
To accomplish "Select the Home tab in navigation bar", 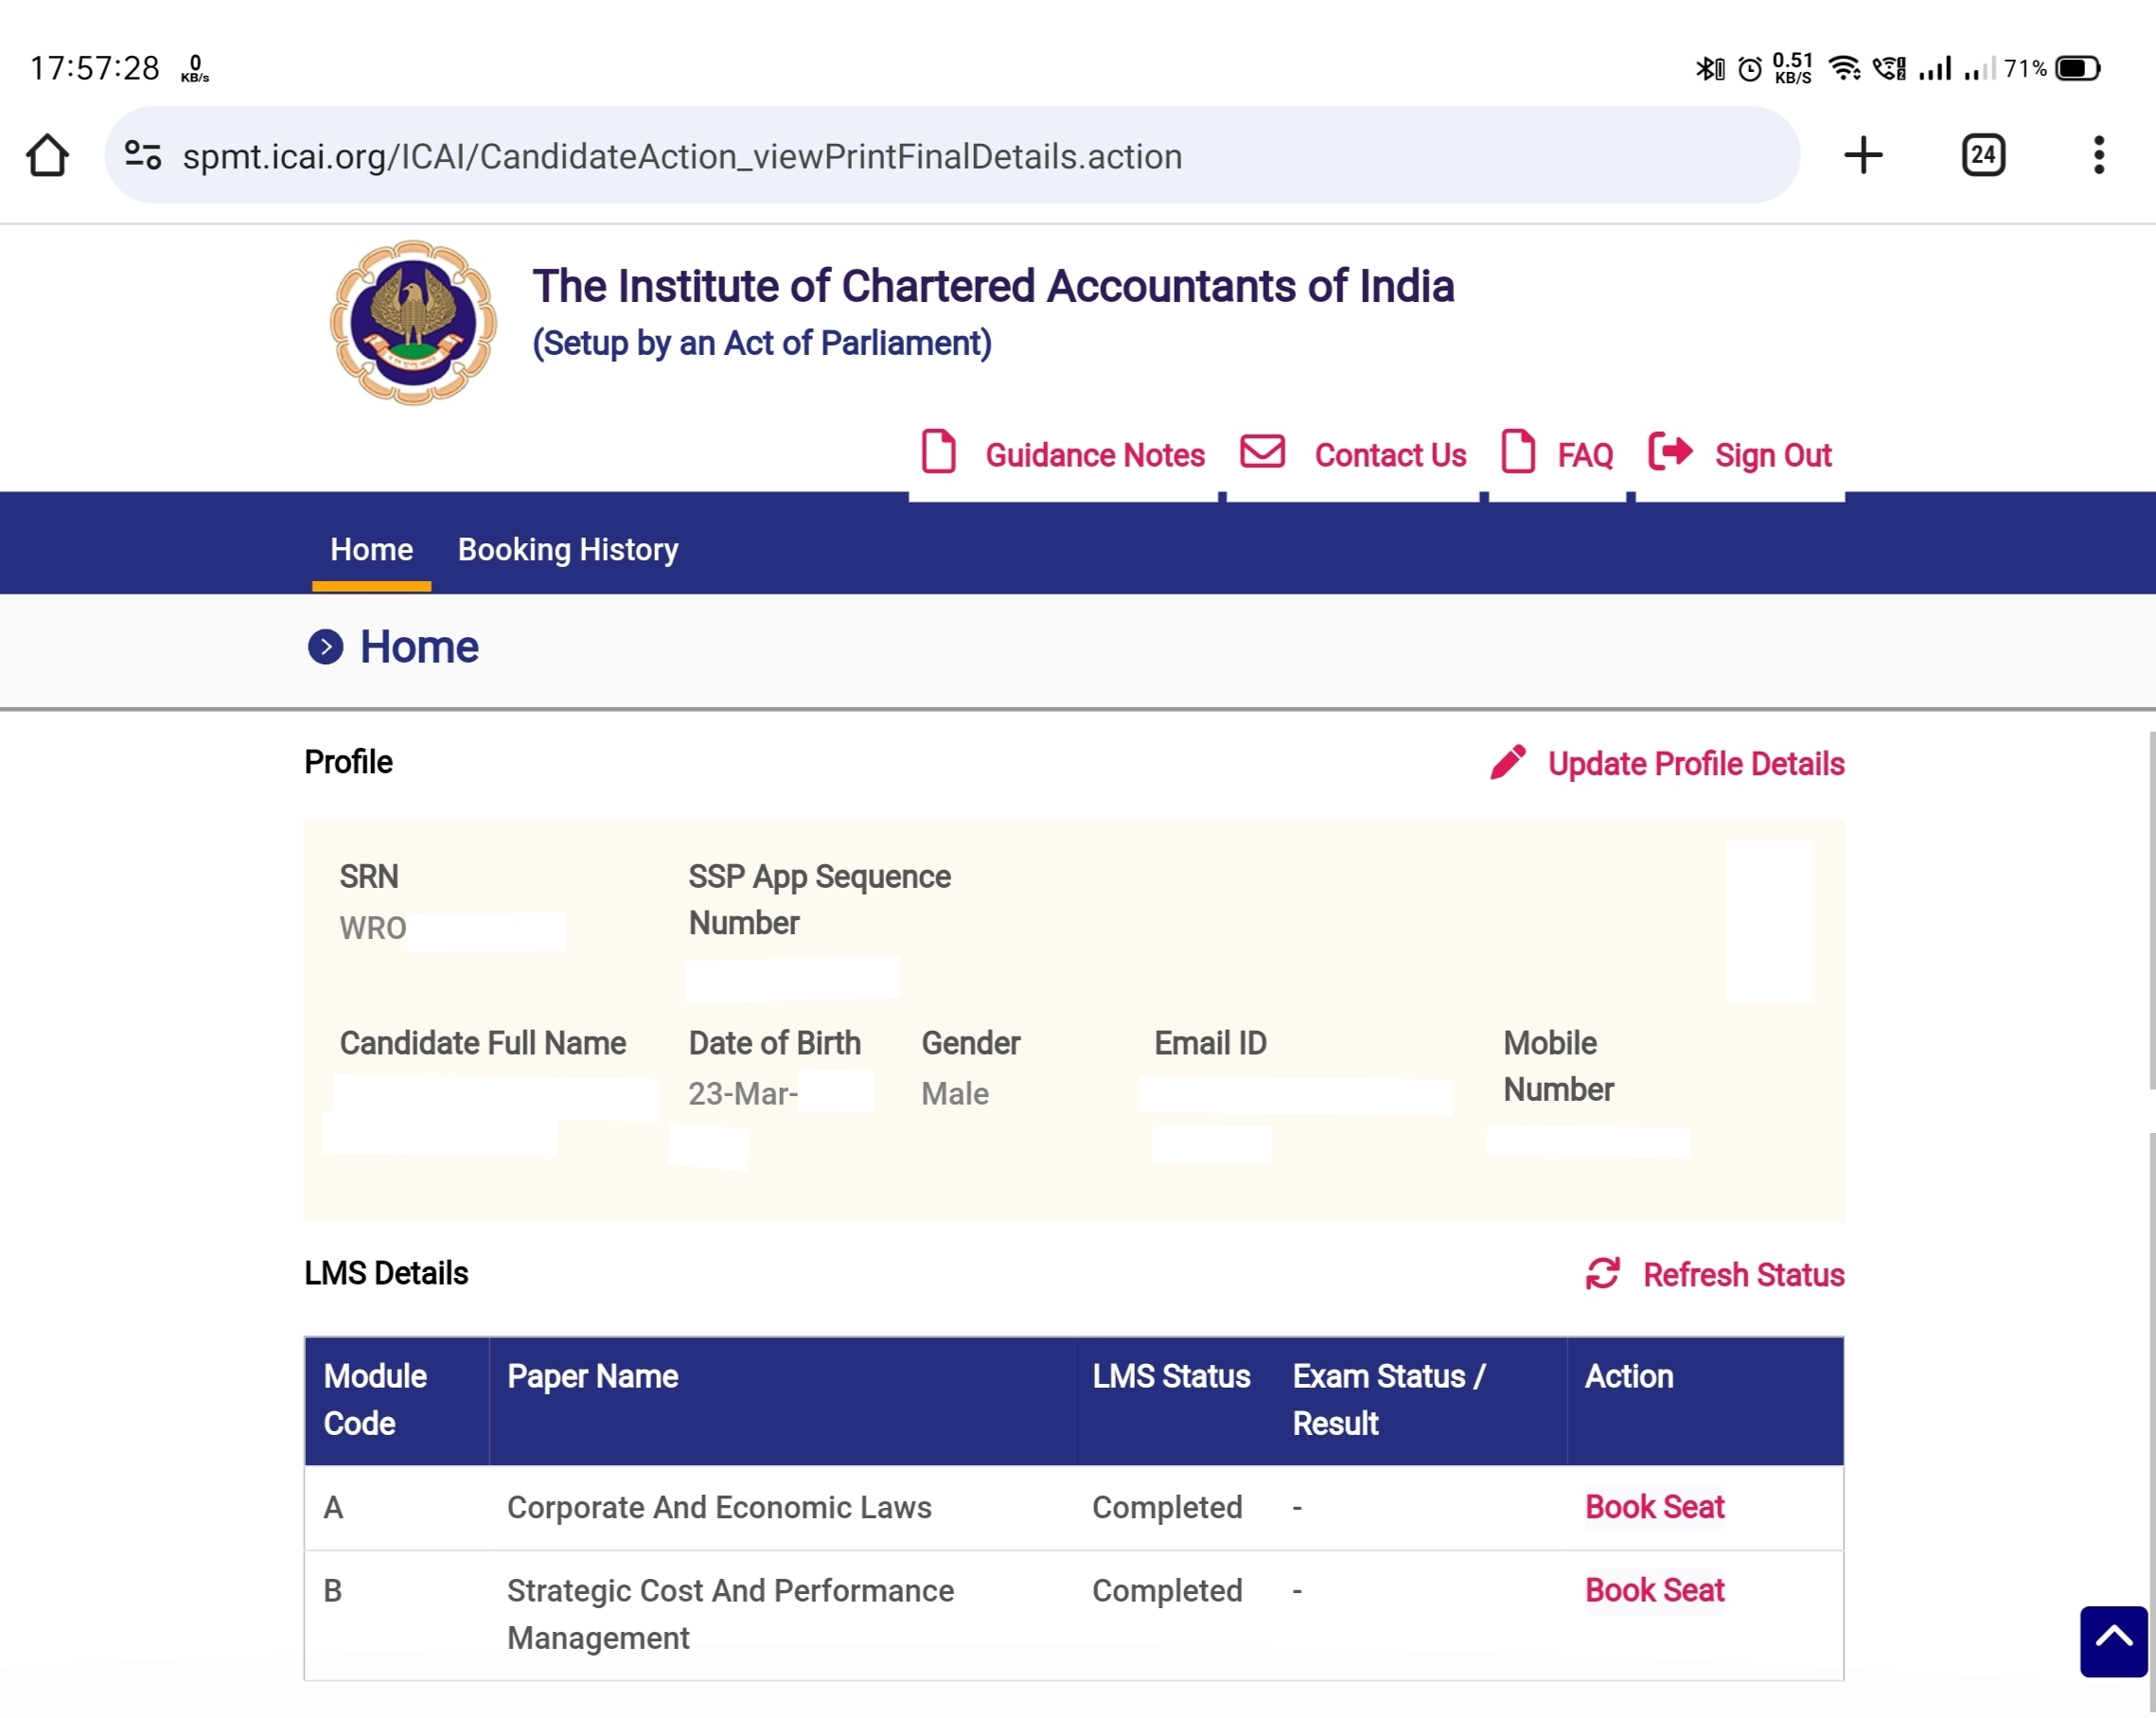I will tap(371, 549).
